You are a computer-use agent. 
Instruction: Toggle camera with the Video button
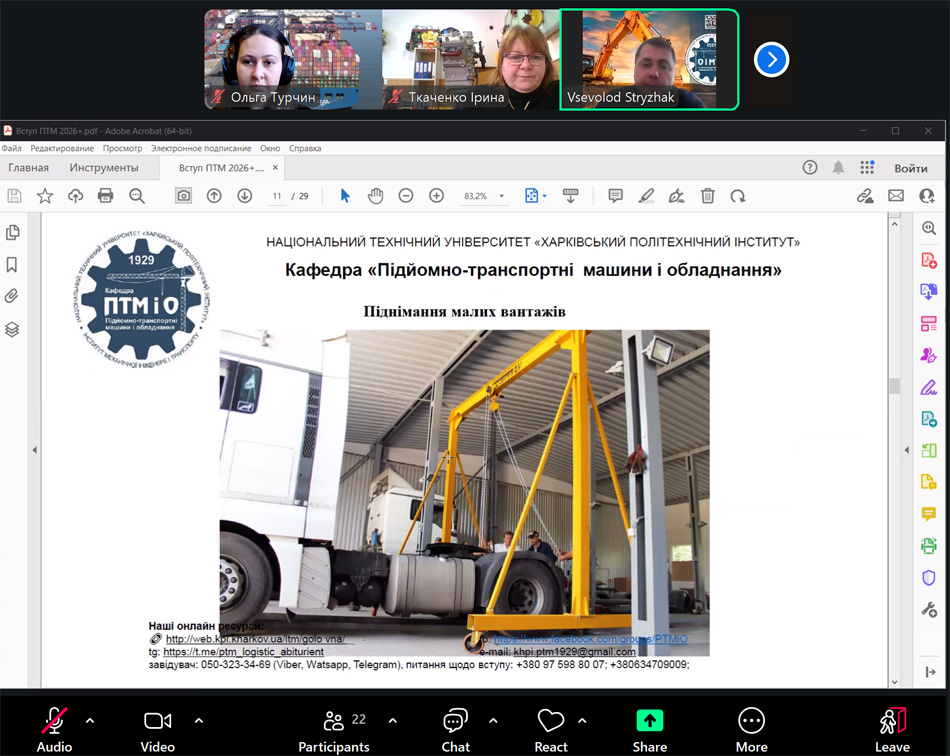point(157,728)
